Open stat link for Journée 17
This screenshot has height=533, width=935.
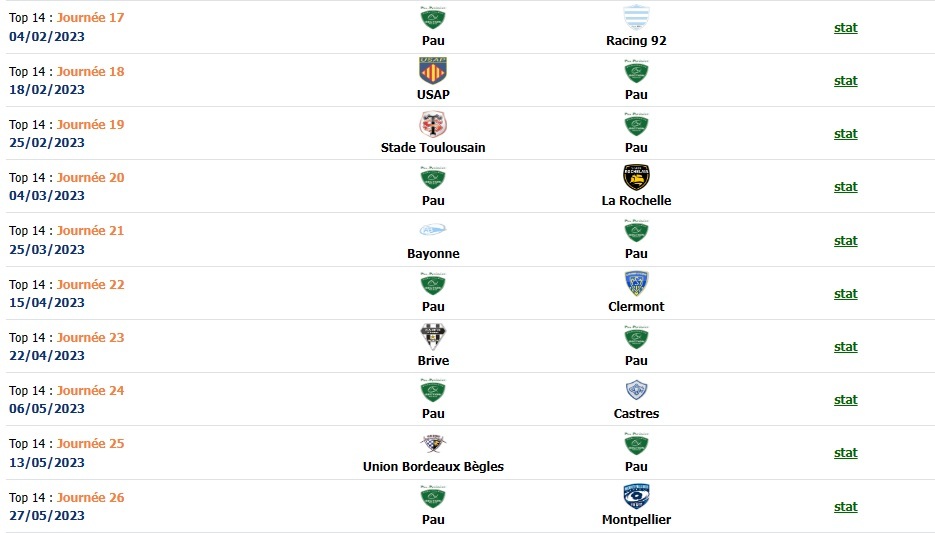click(845, 28)
